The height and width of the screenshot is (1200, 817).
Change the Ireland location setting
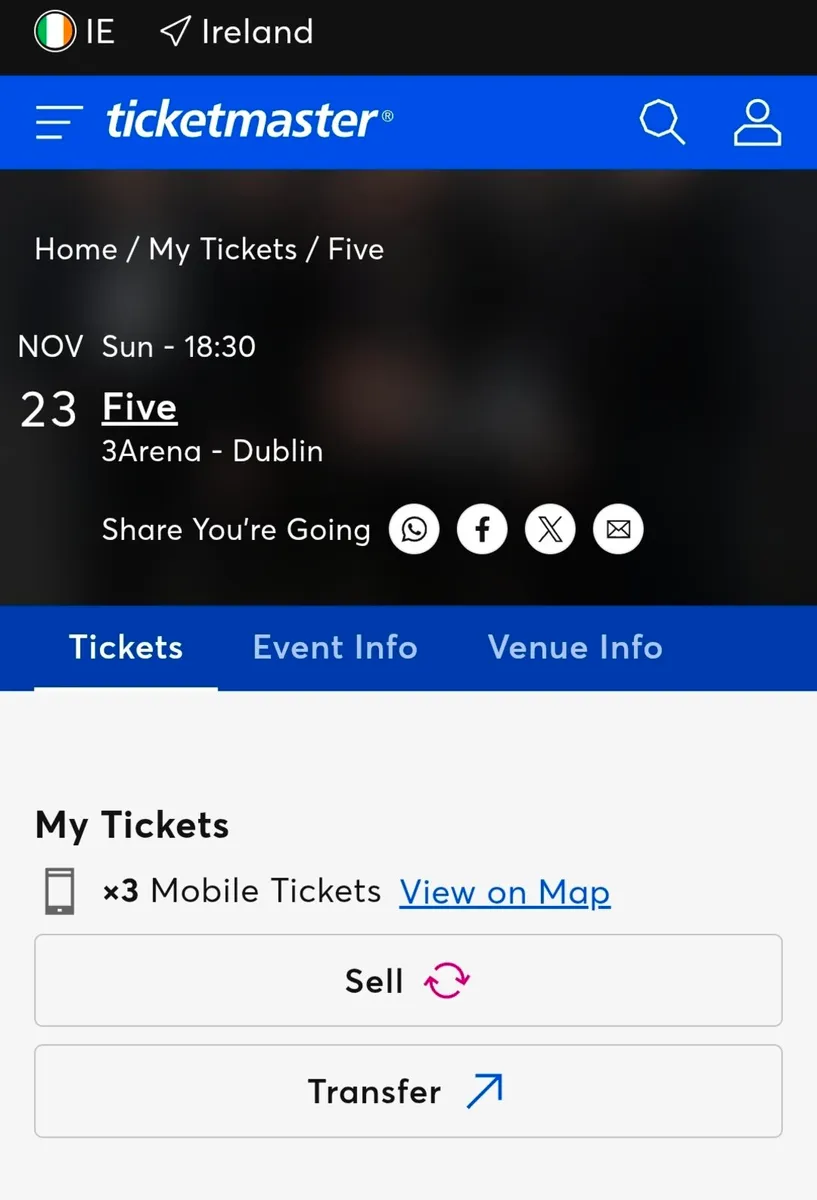(x=237, y=32)
